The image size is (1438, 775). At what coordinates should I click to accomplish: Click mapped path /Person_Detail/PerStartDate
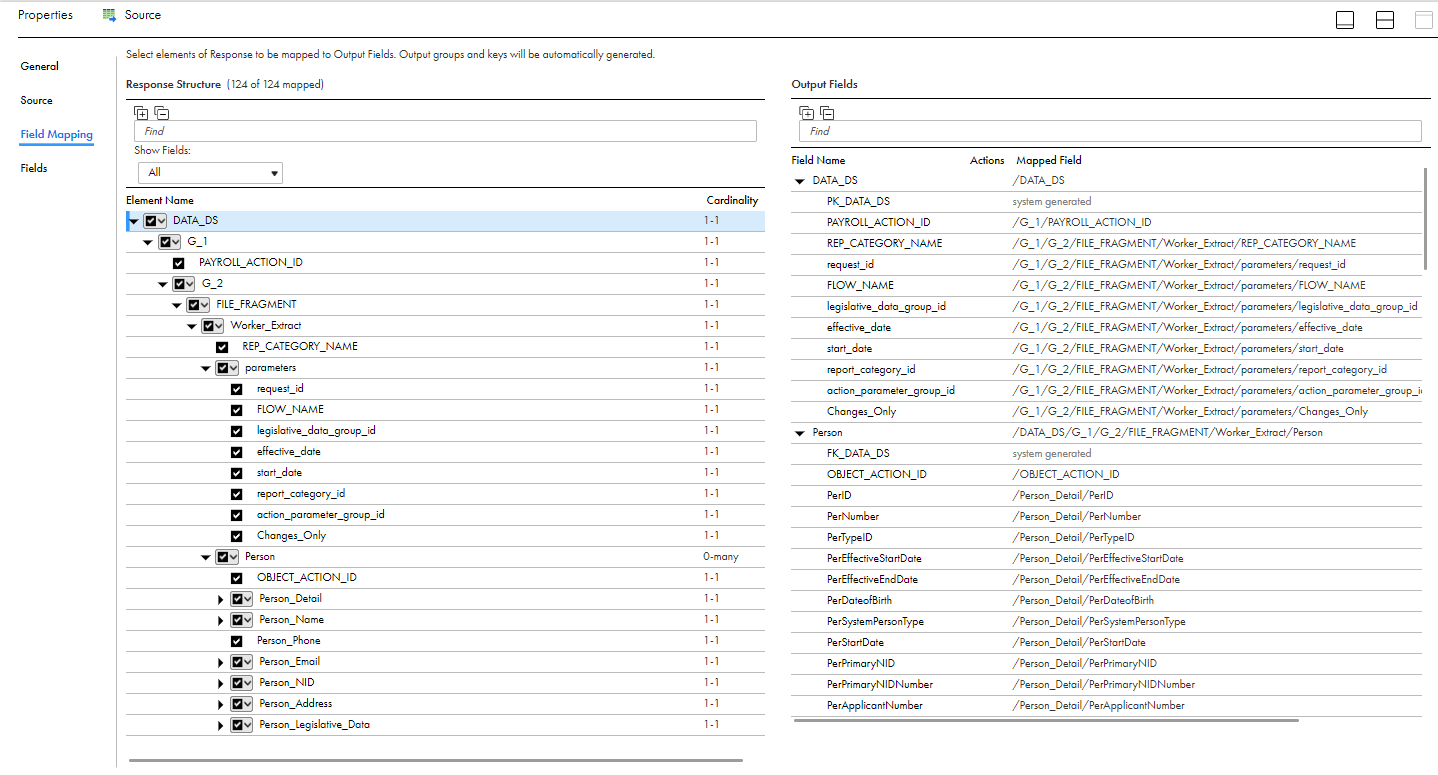1079,642
